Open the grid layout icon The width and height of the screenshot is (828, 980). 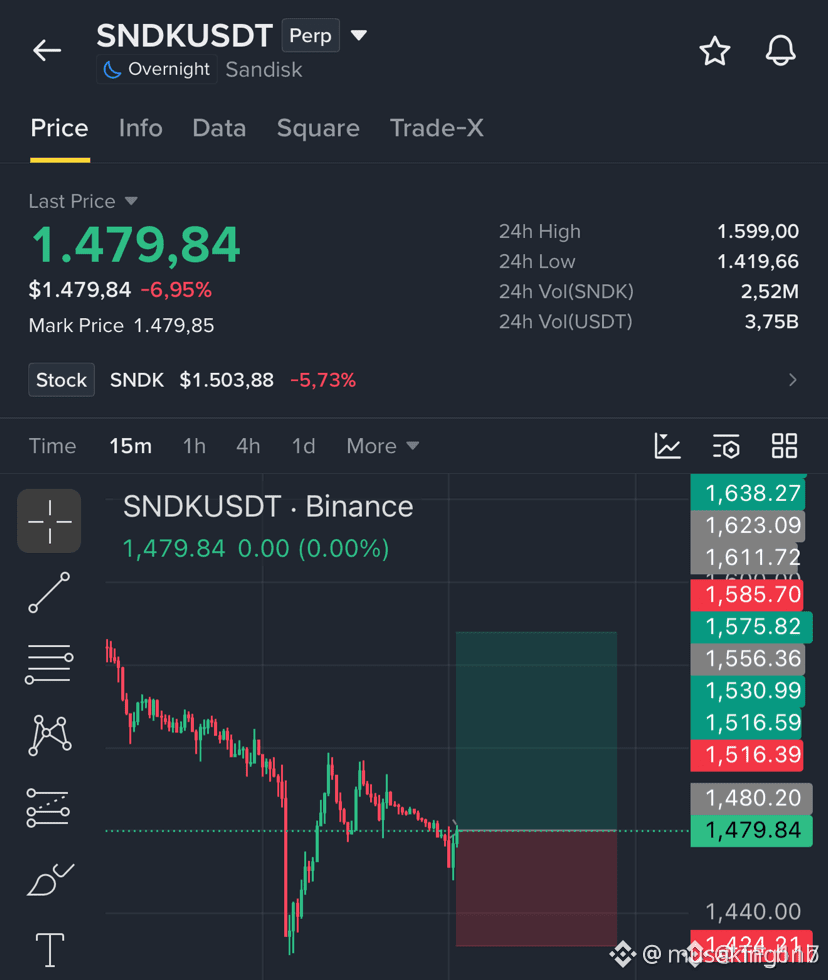(x=784, y=446)
